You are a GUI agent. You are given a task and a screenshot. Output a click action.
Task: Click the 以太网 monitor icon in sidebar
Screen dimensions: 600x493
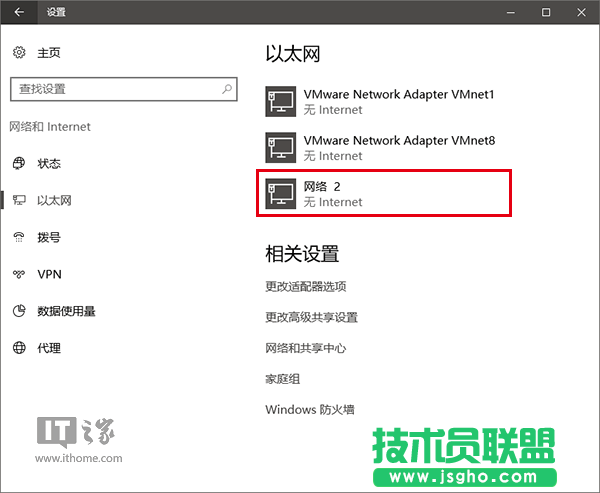pyautogui.click(x=19, y=200)
